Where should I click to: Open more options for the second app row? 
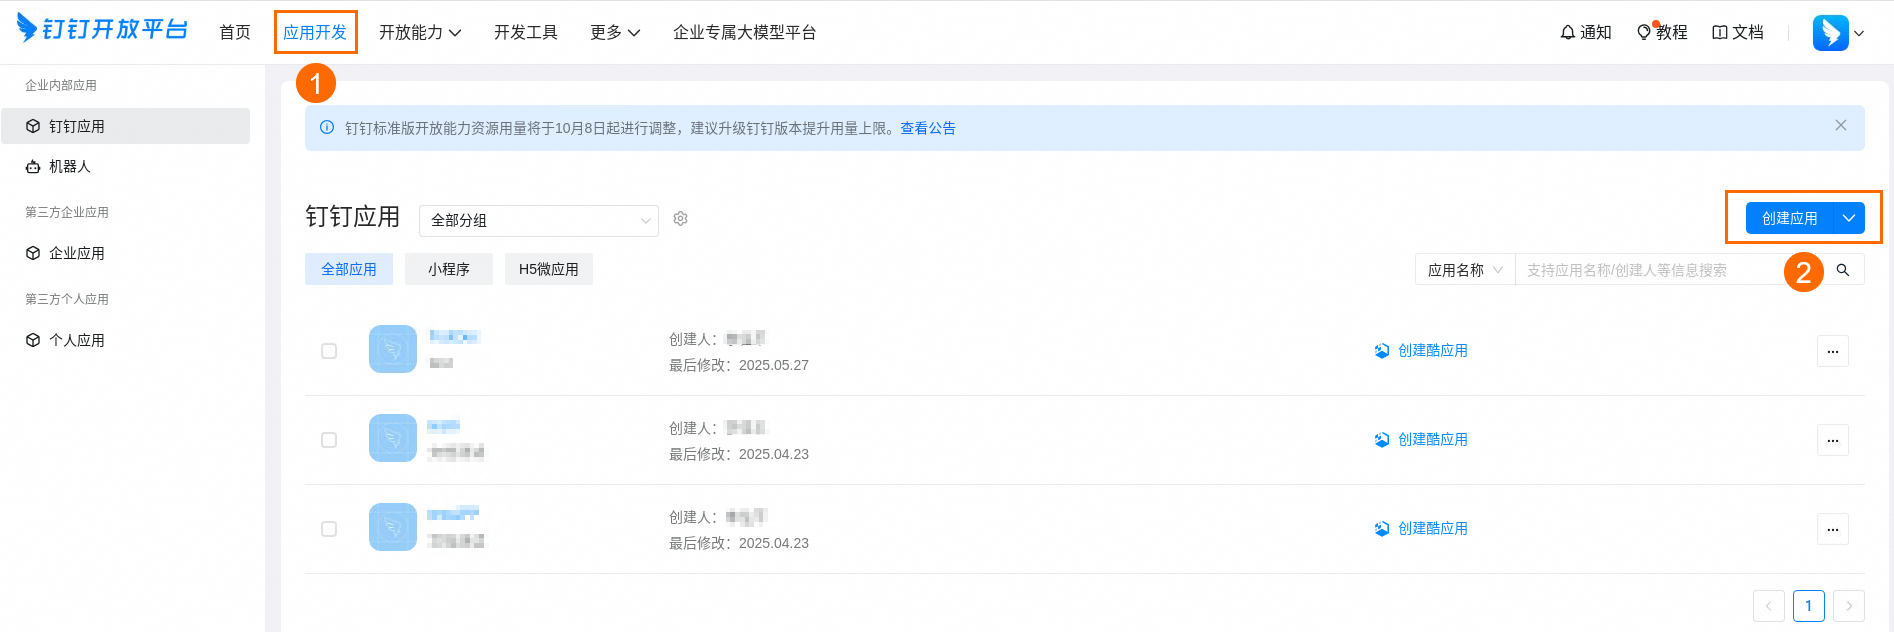[x=1833, y=440]
